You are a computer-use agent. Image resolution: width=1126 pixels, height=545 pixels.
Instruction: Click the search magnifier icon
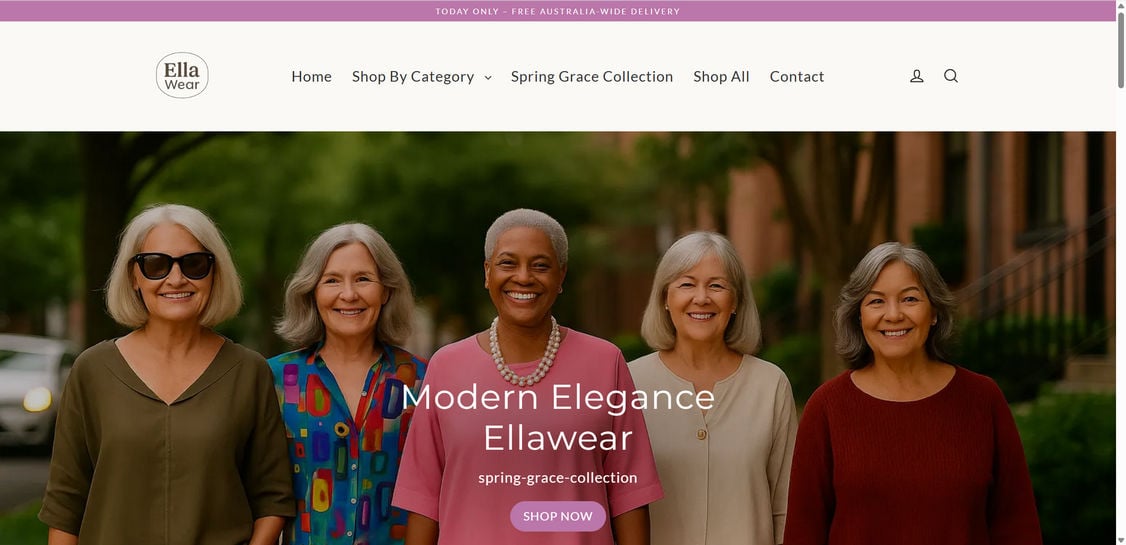[951, 76]
